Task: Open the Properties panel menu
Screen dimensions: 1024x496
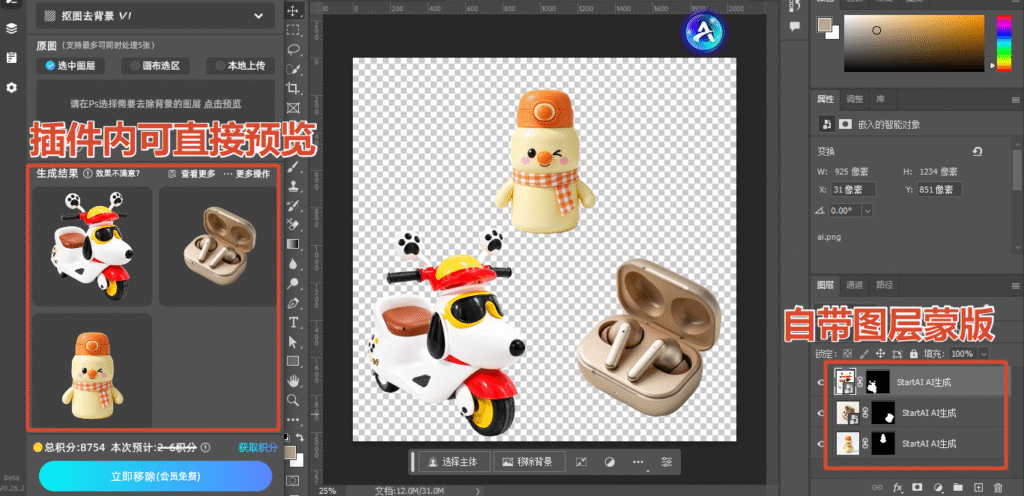Action: point(1015,100)
